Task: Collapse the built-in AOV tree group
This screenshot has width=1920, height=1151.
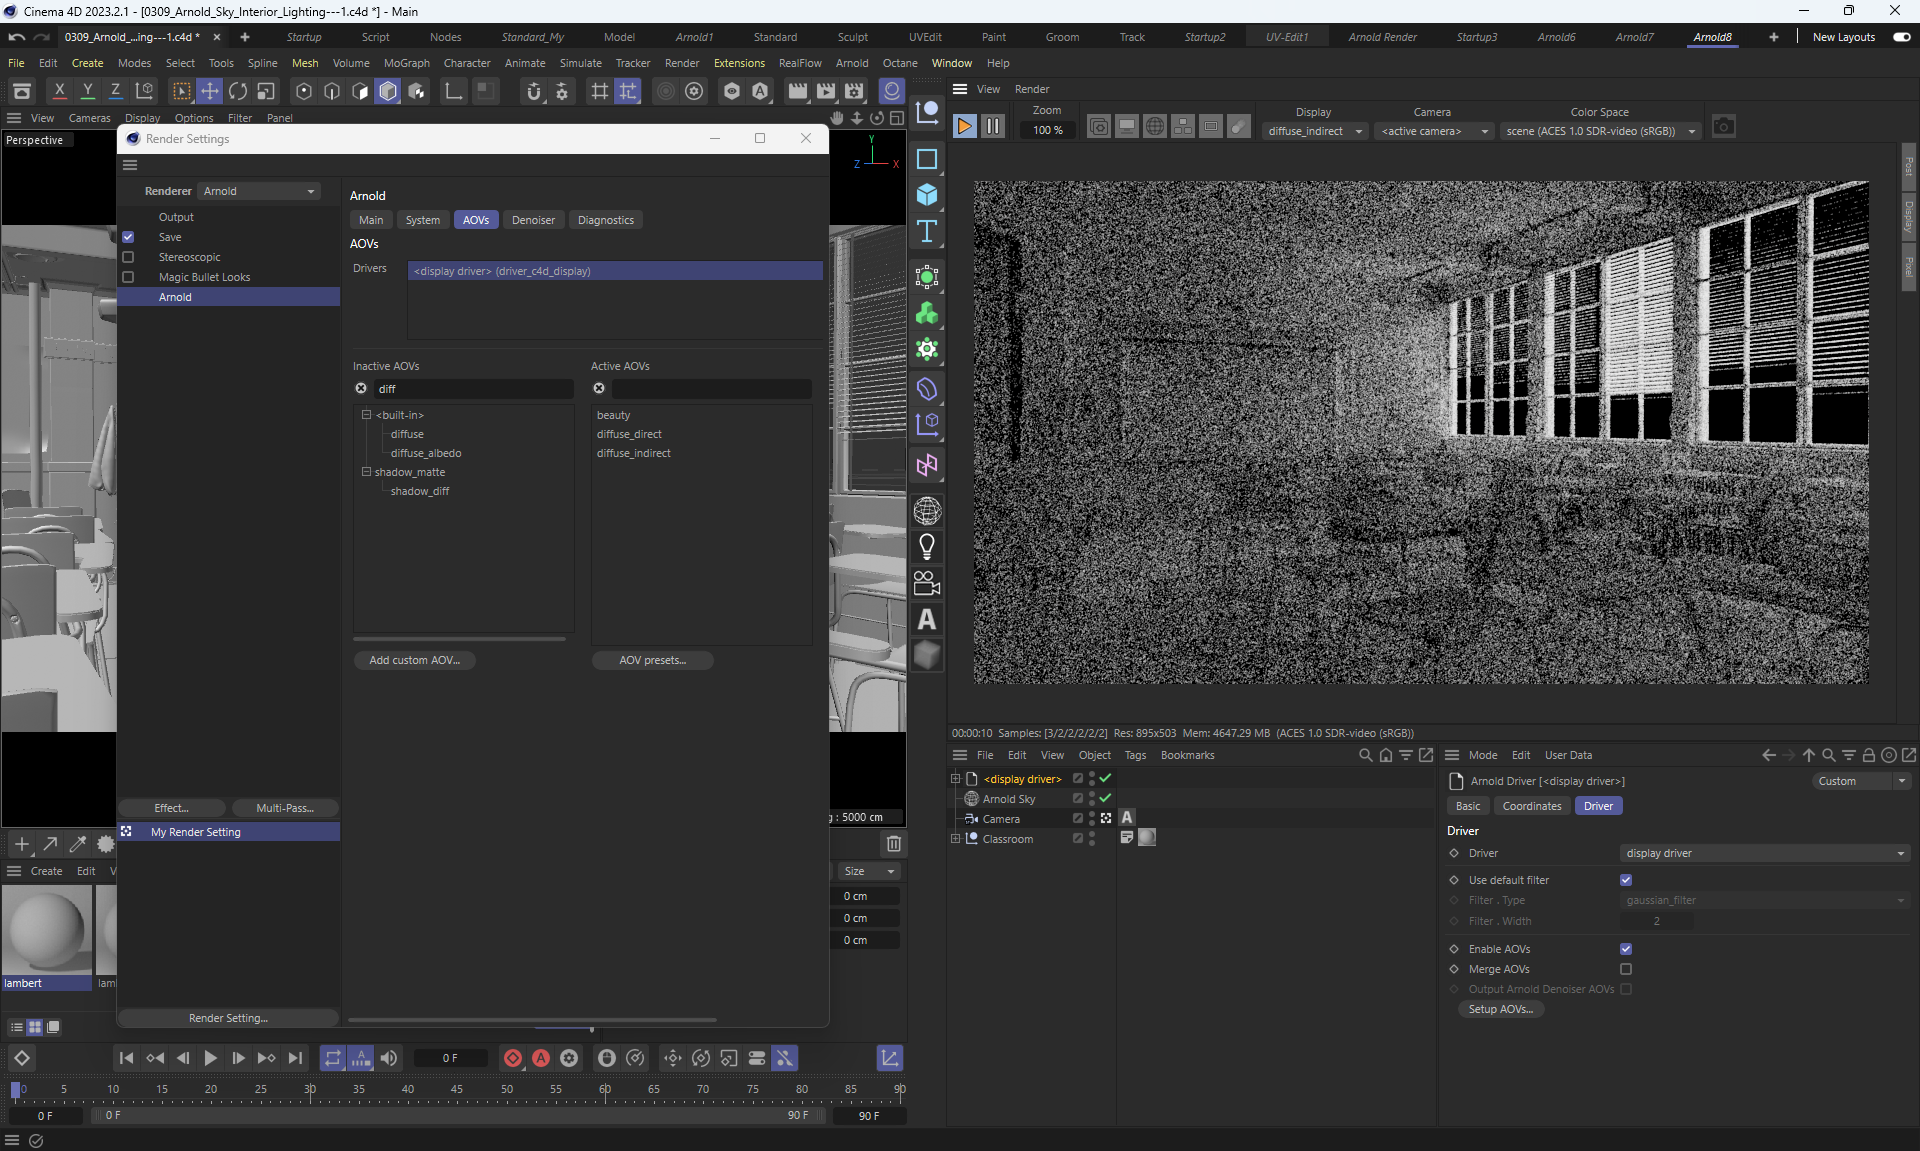Action: 366,415
